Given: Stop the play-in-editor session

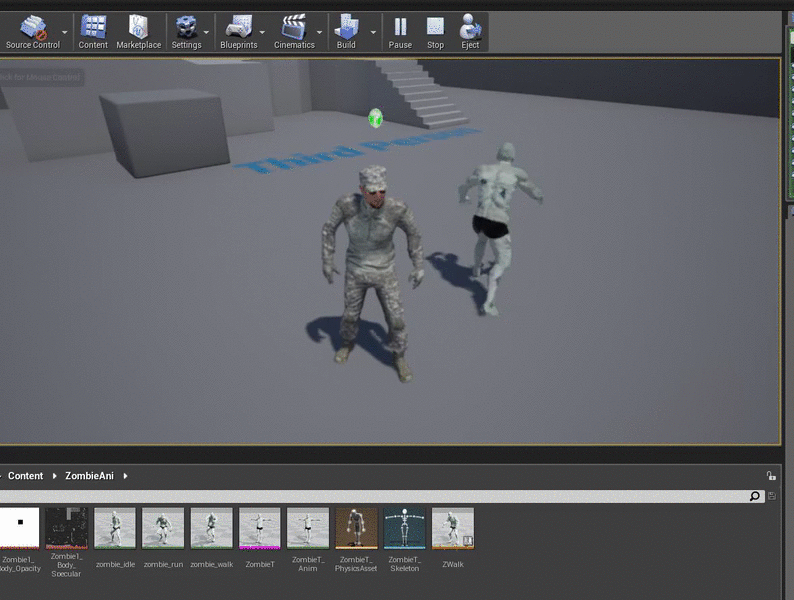Looking at the screenshot, I should 435,31.
